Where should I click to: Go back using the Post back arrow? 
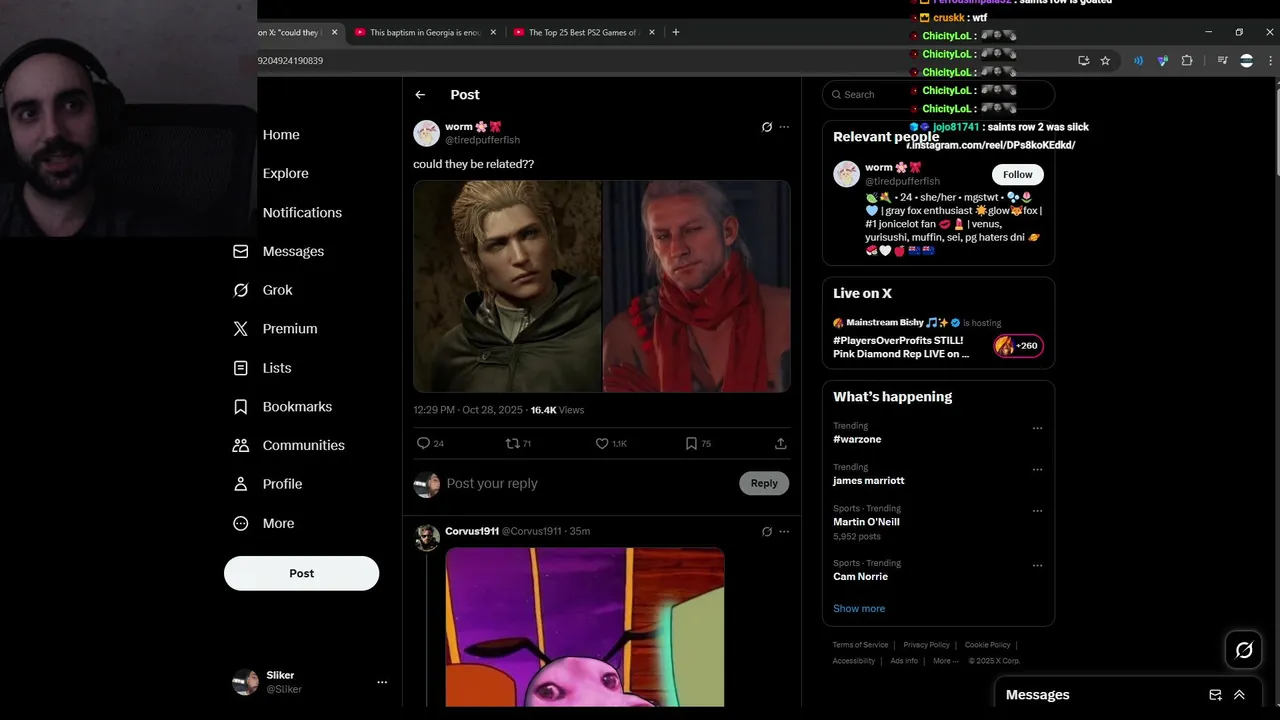pyautogui.click(x=420, y=95)
